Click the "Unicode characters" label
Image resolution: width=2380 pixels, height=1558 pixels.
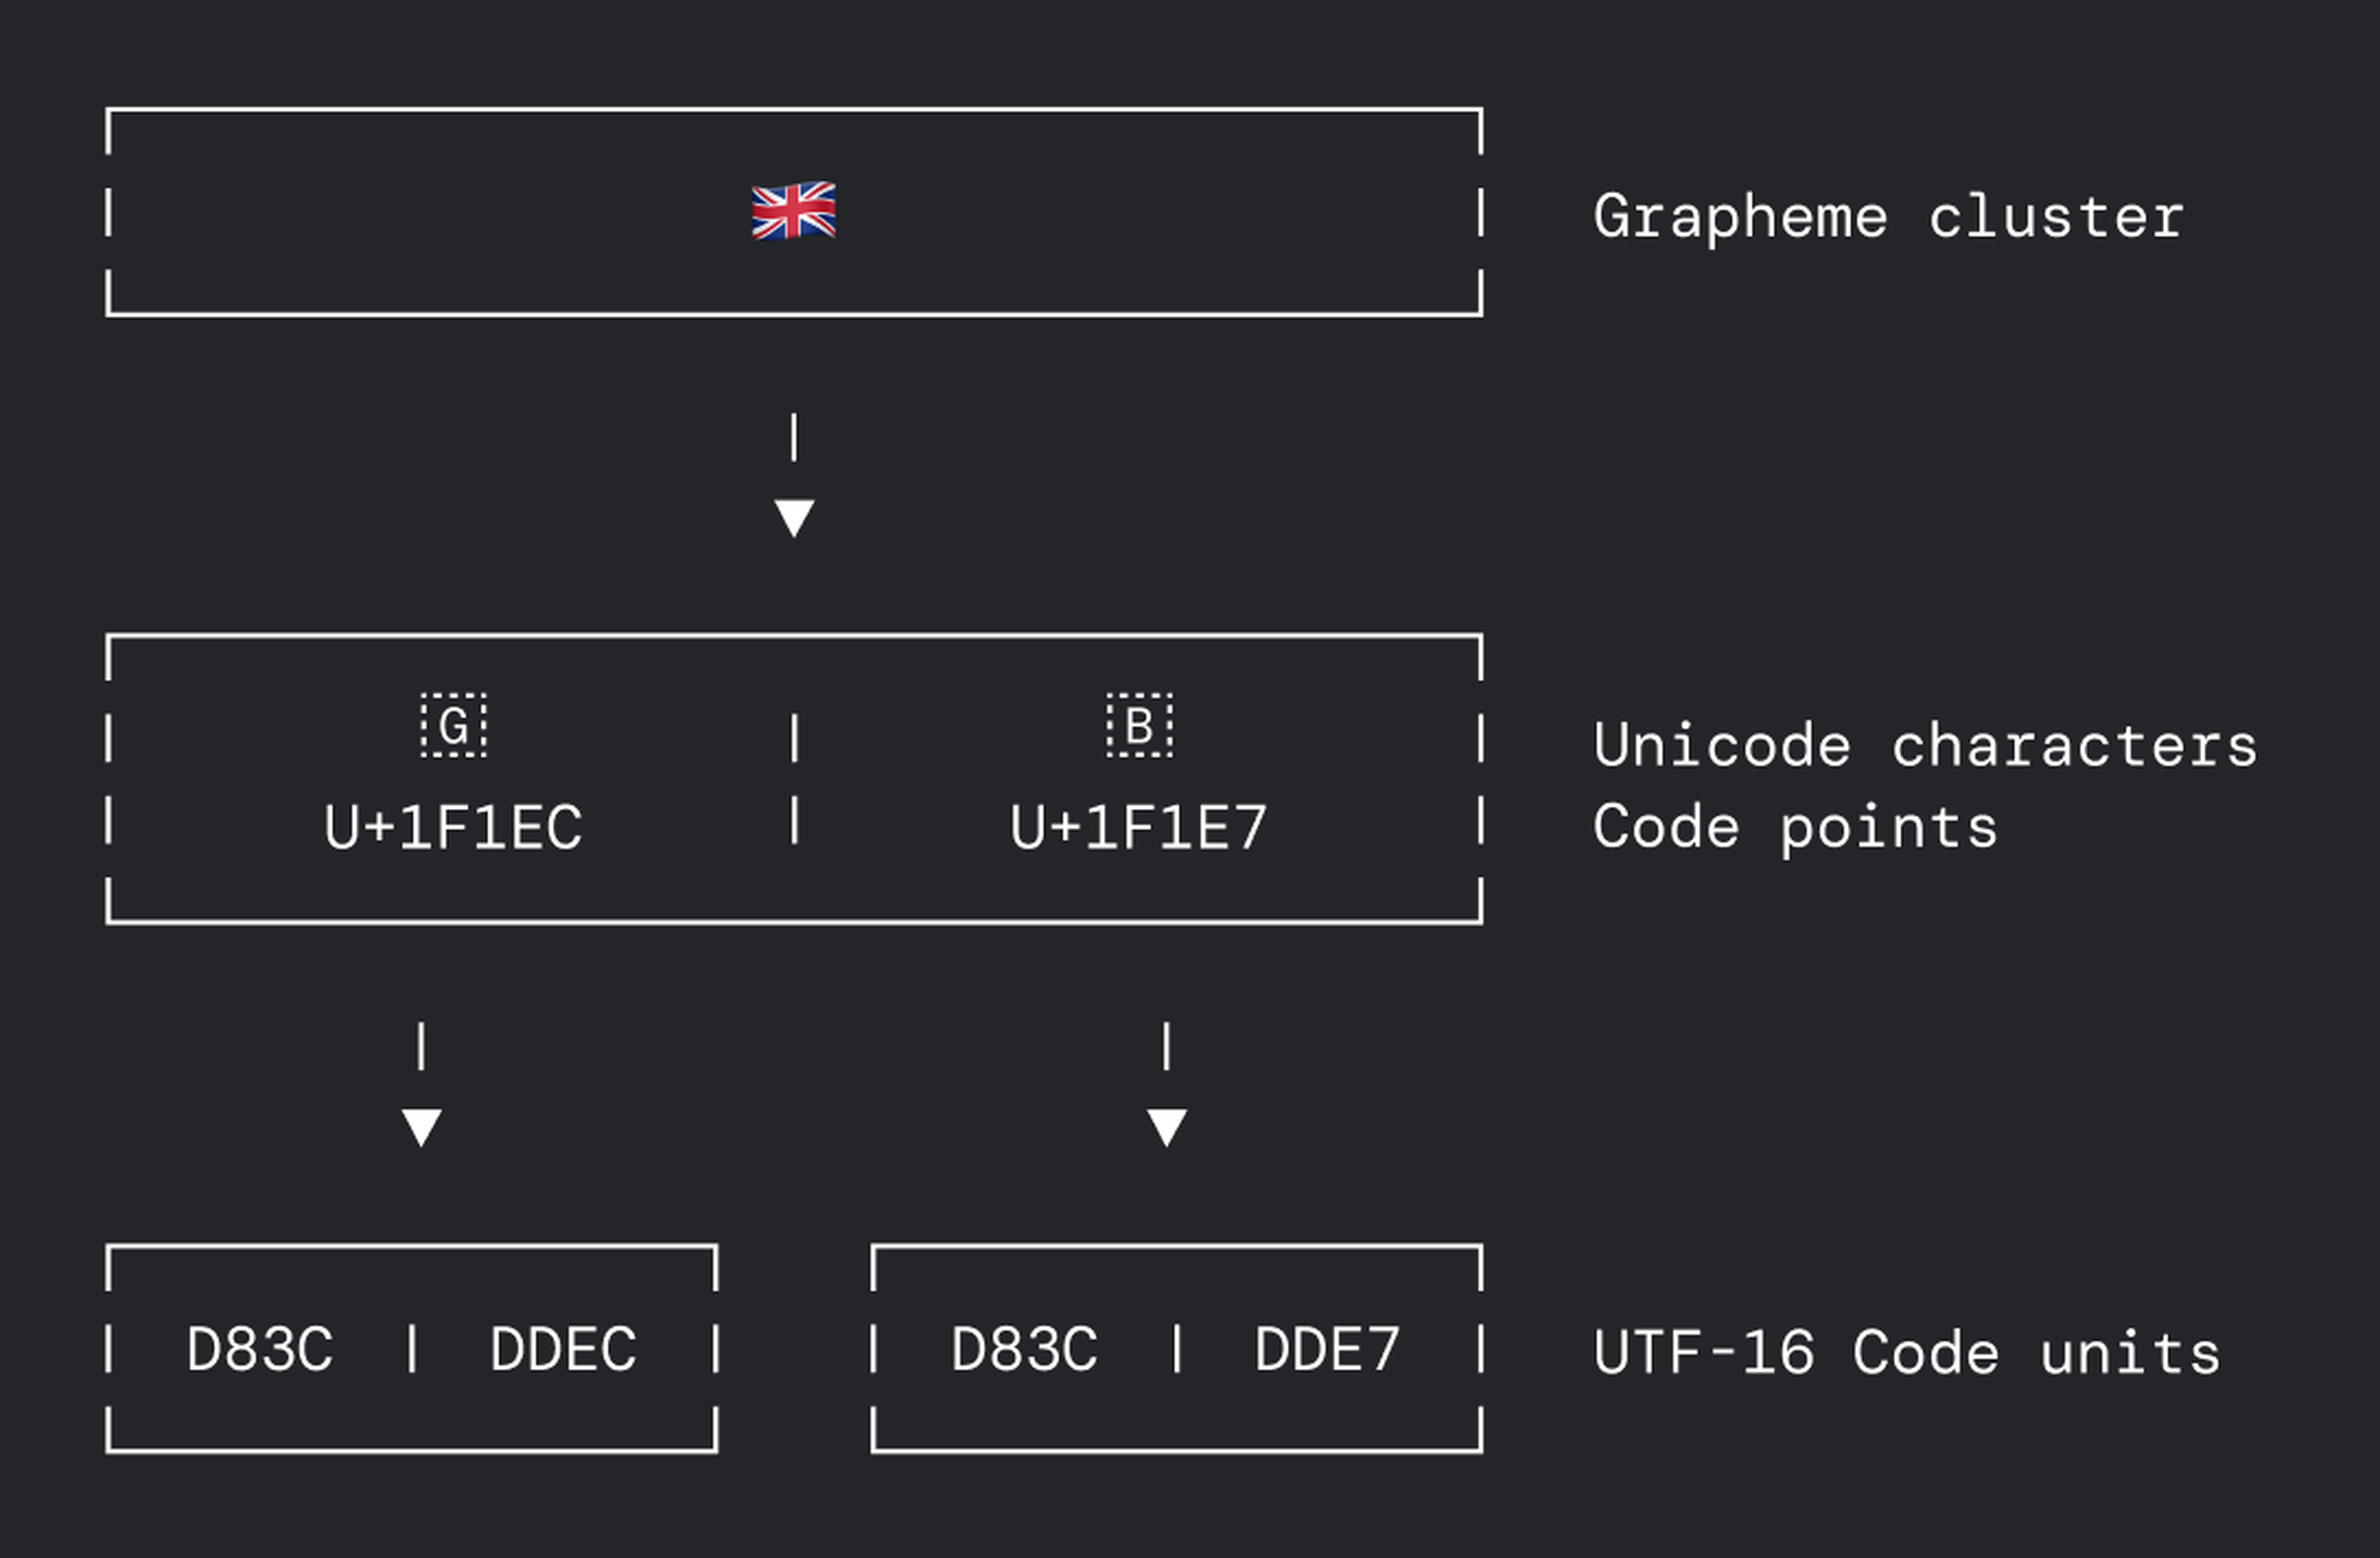1925,746
